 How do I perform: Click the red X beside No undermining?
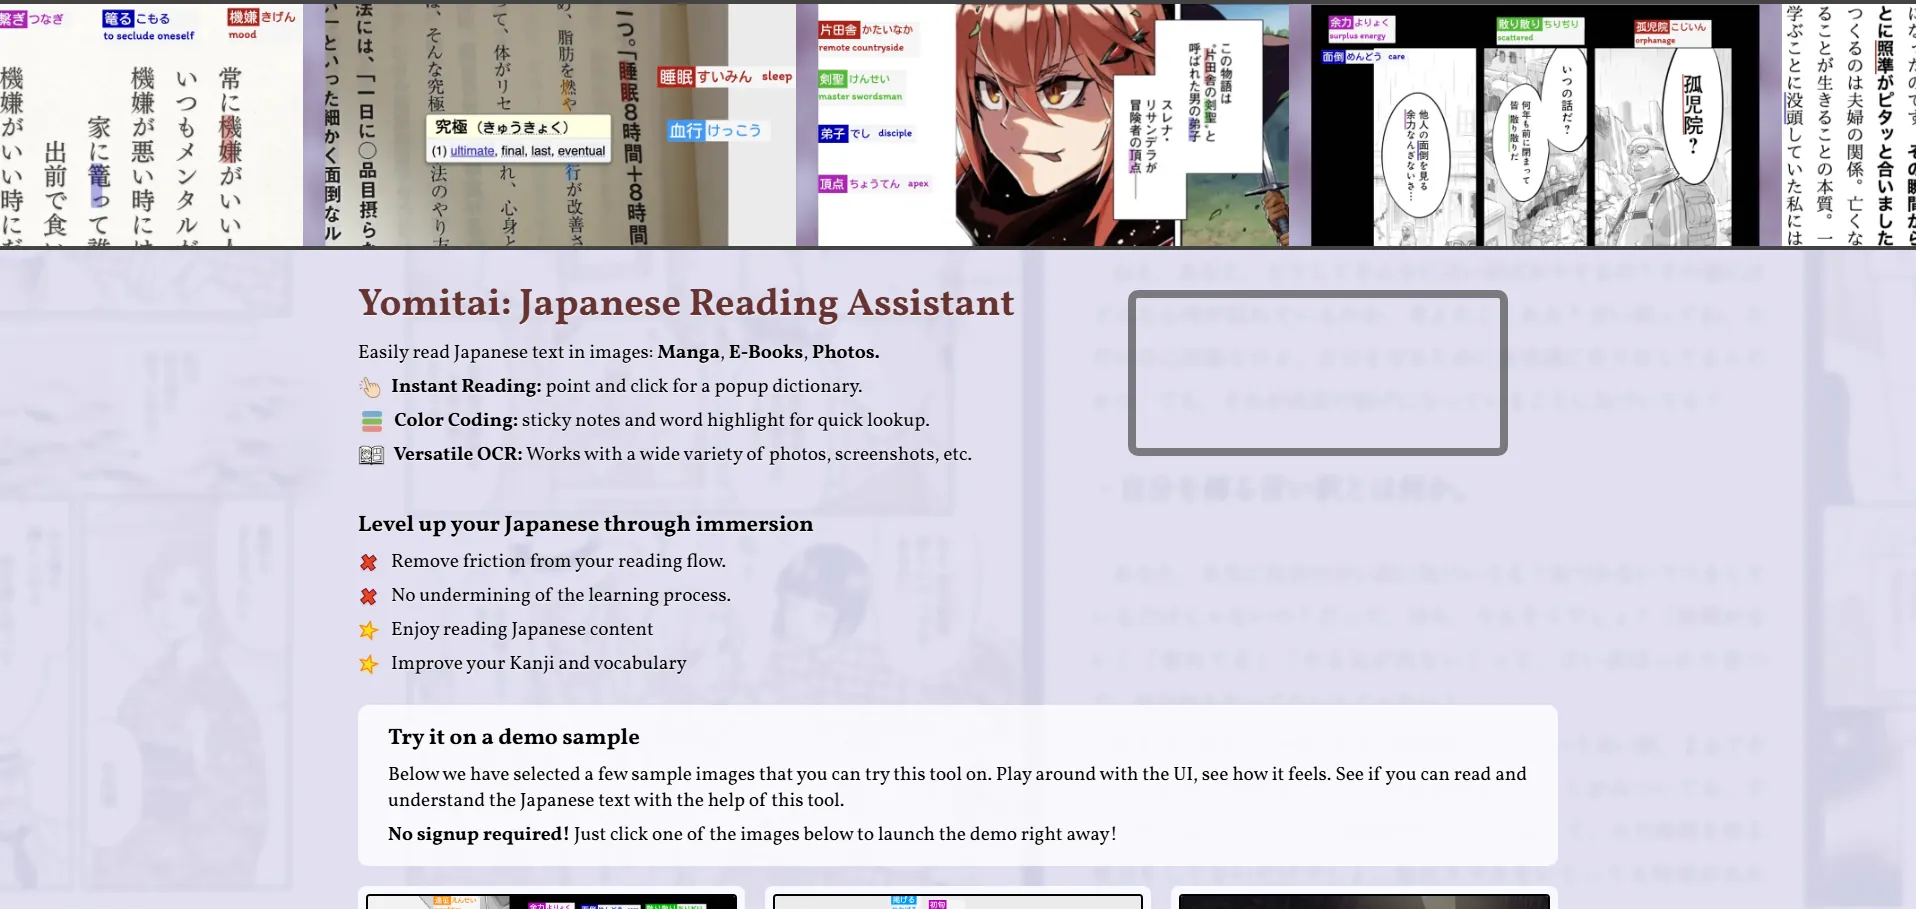(368, 596)
